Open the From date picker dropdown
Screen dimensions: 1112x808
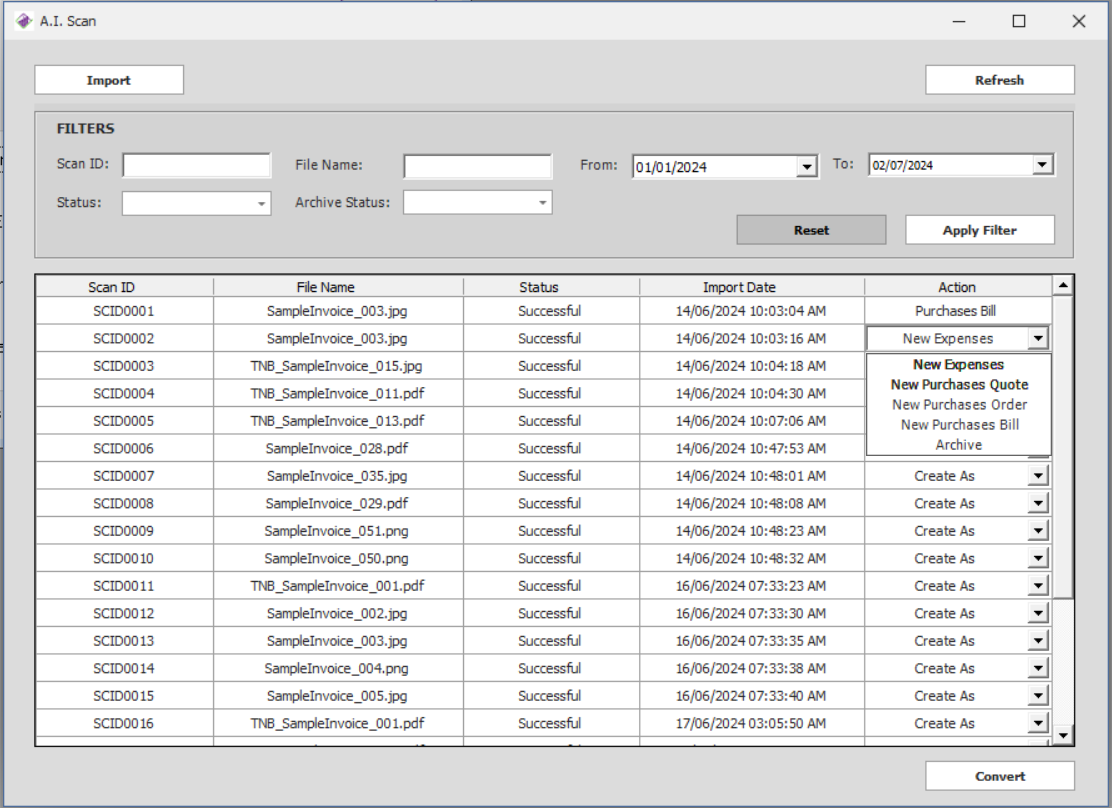pyautogui.click(x=807, y=167)
